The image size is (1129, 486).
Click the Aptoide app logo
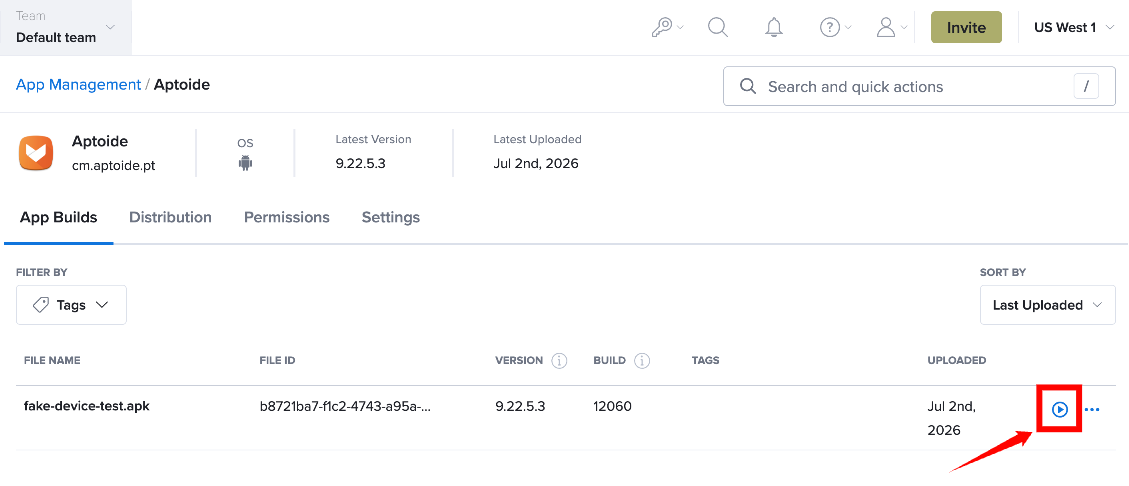point(36,153)
